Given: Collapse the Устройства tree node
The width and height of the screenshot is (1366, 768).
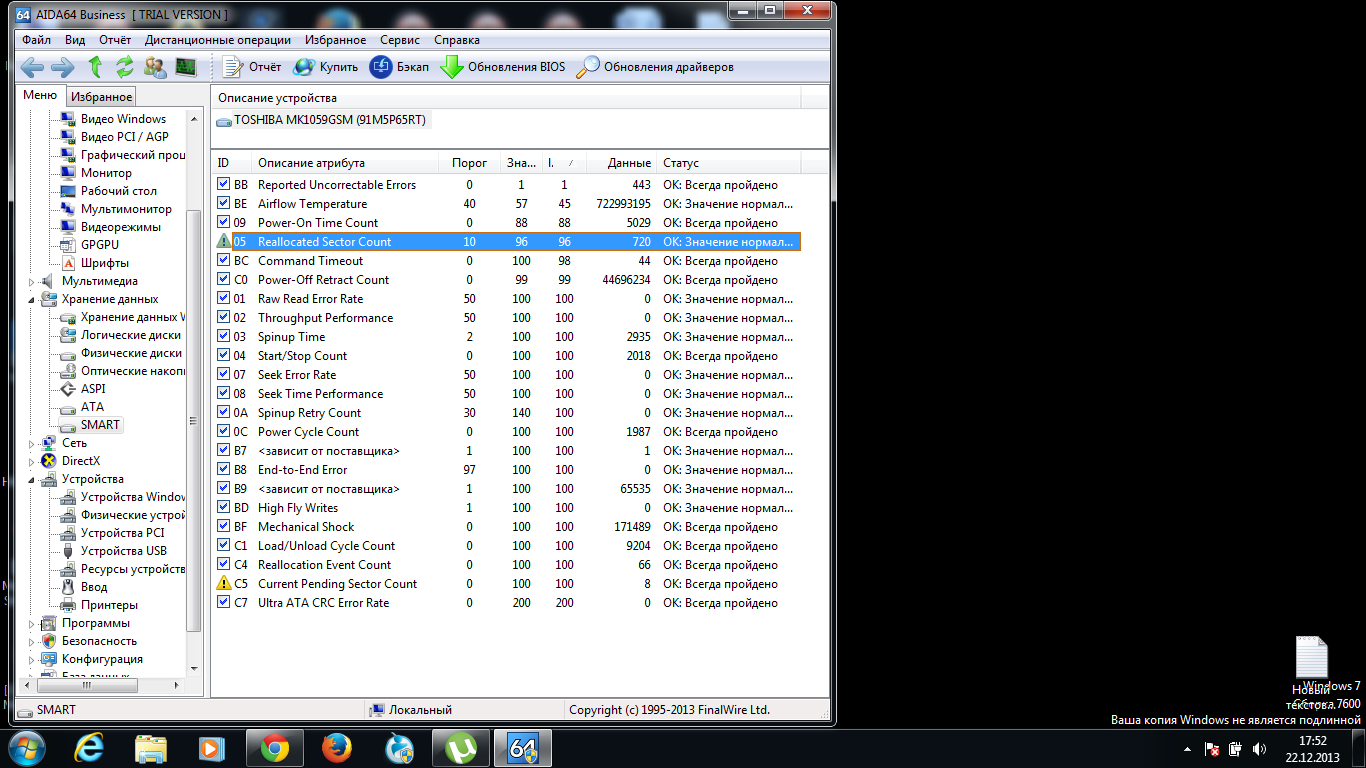Looking at the screenshot, I should 33,479.
